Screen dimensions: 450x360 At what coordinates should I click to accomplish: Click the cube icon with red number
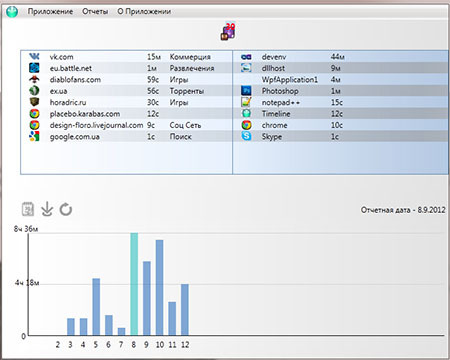click(x=228, y=31)
